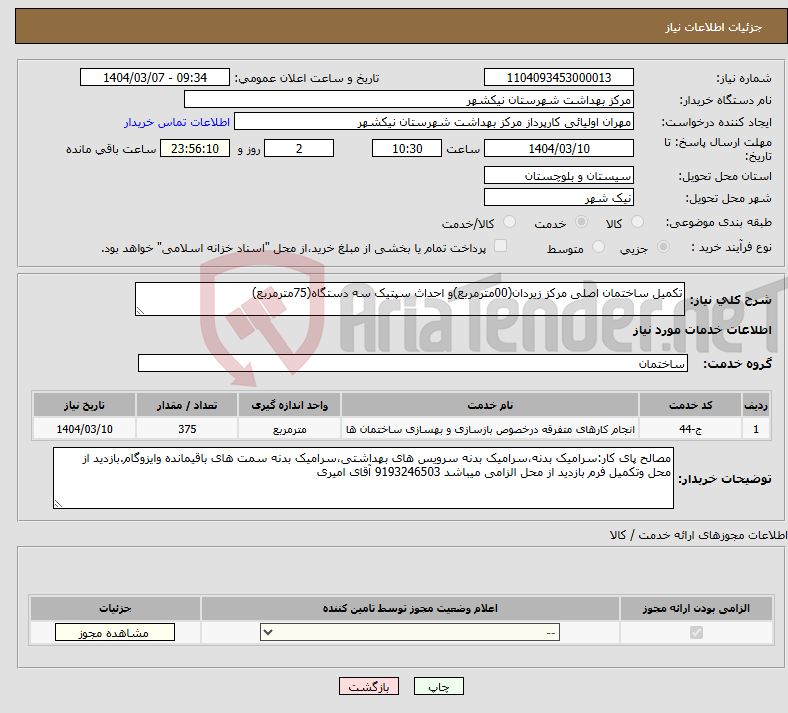Screen dimensions: 788x713
Task: Click the اعلام وضعیت مجوز column header
Action: point(410,608)
